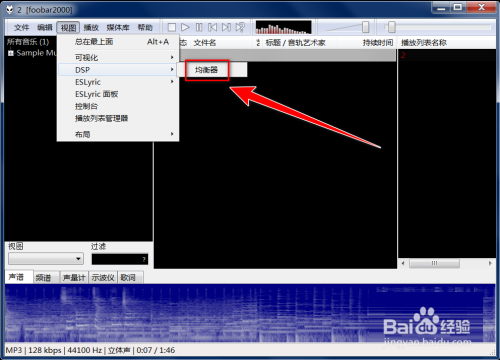Close the 视图 menu

coord(68,27)
